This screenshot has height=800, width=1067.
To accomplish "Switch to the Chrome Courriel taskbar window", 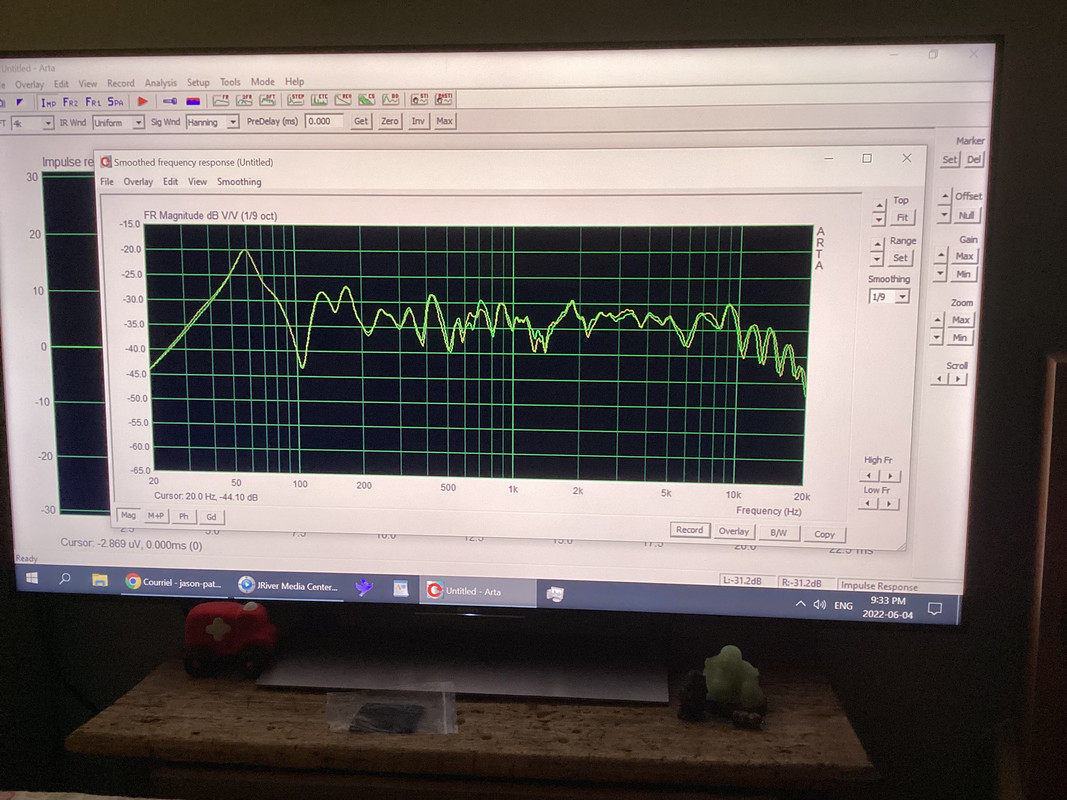I will click(x=174, y=582).
